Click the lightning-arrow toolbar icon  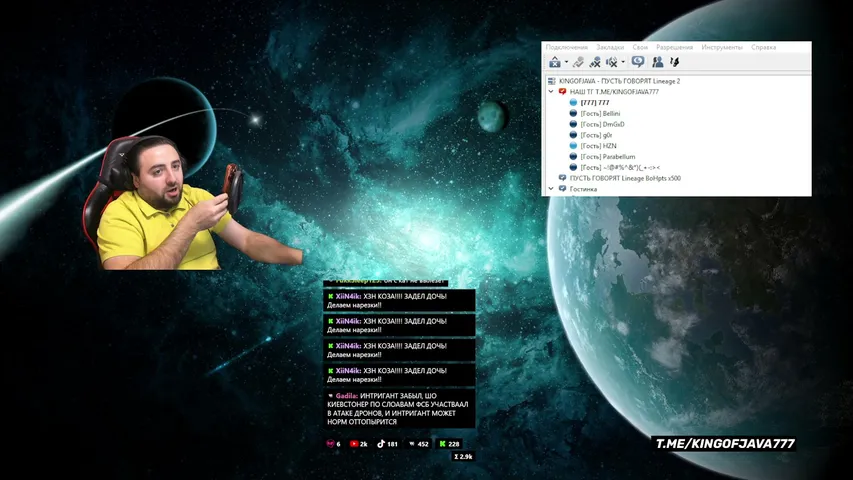pyautogui.click(x=675, y=62)
